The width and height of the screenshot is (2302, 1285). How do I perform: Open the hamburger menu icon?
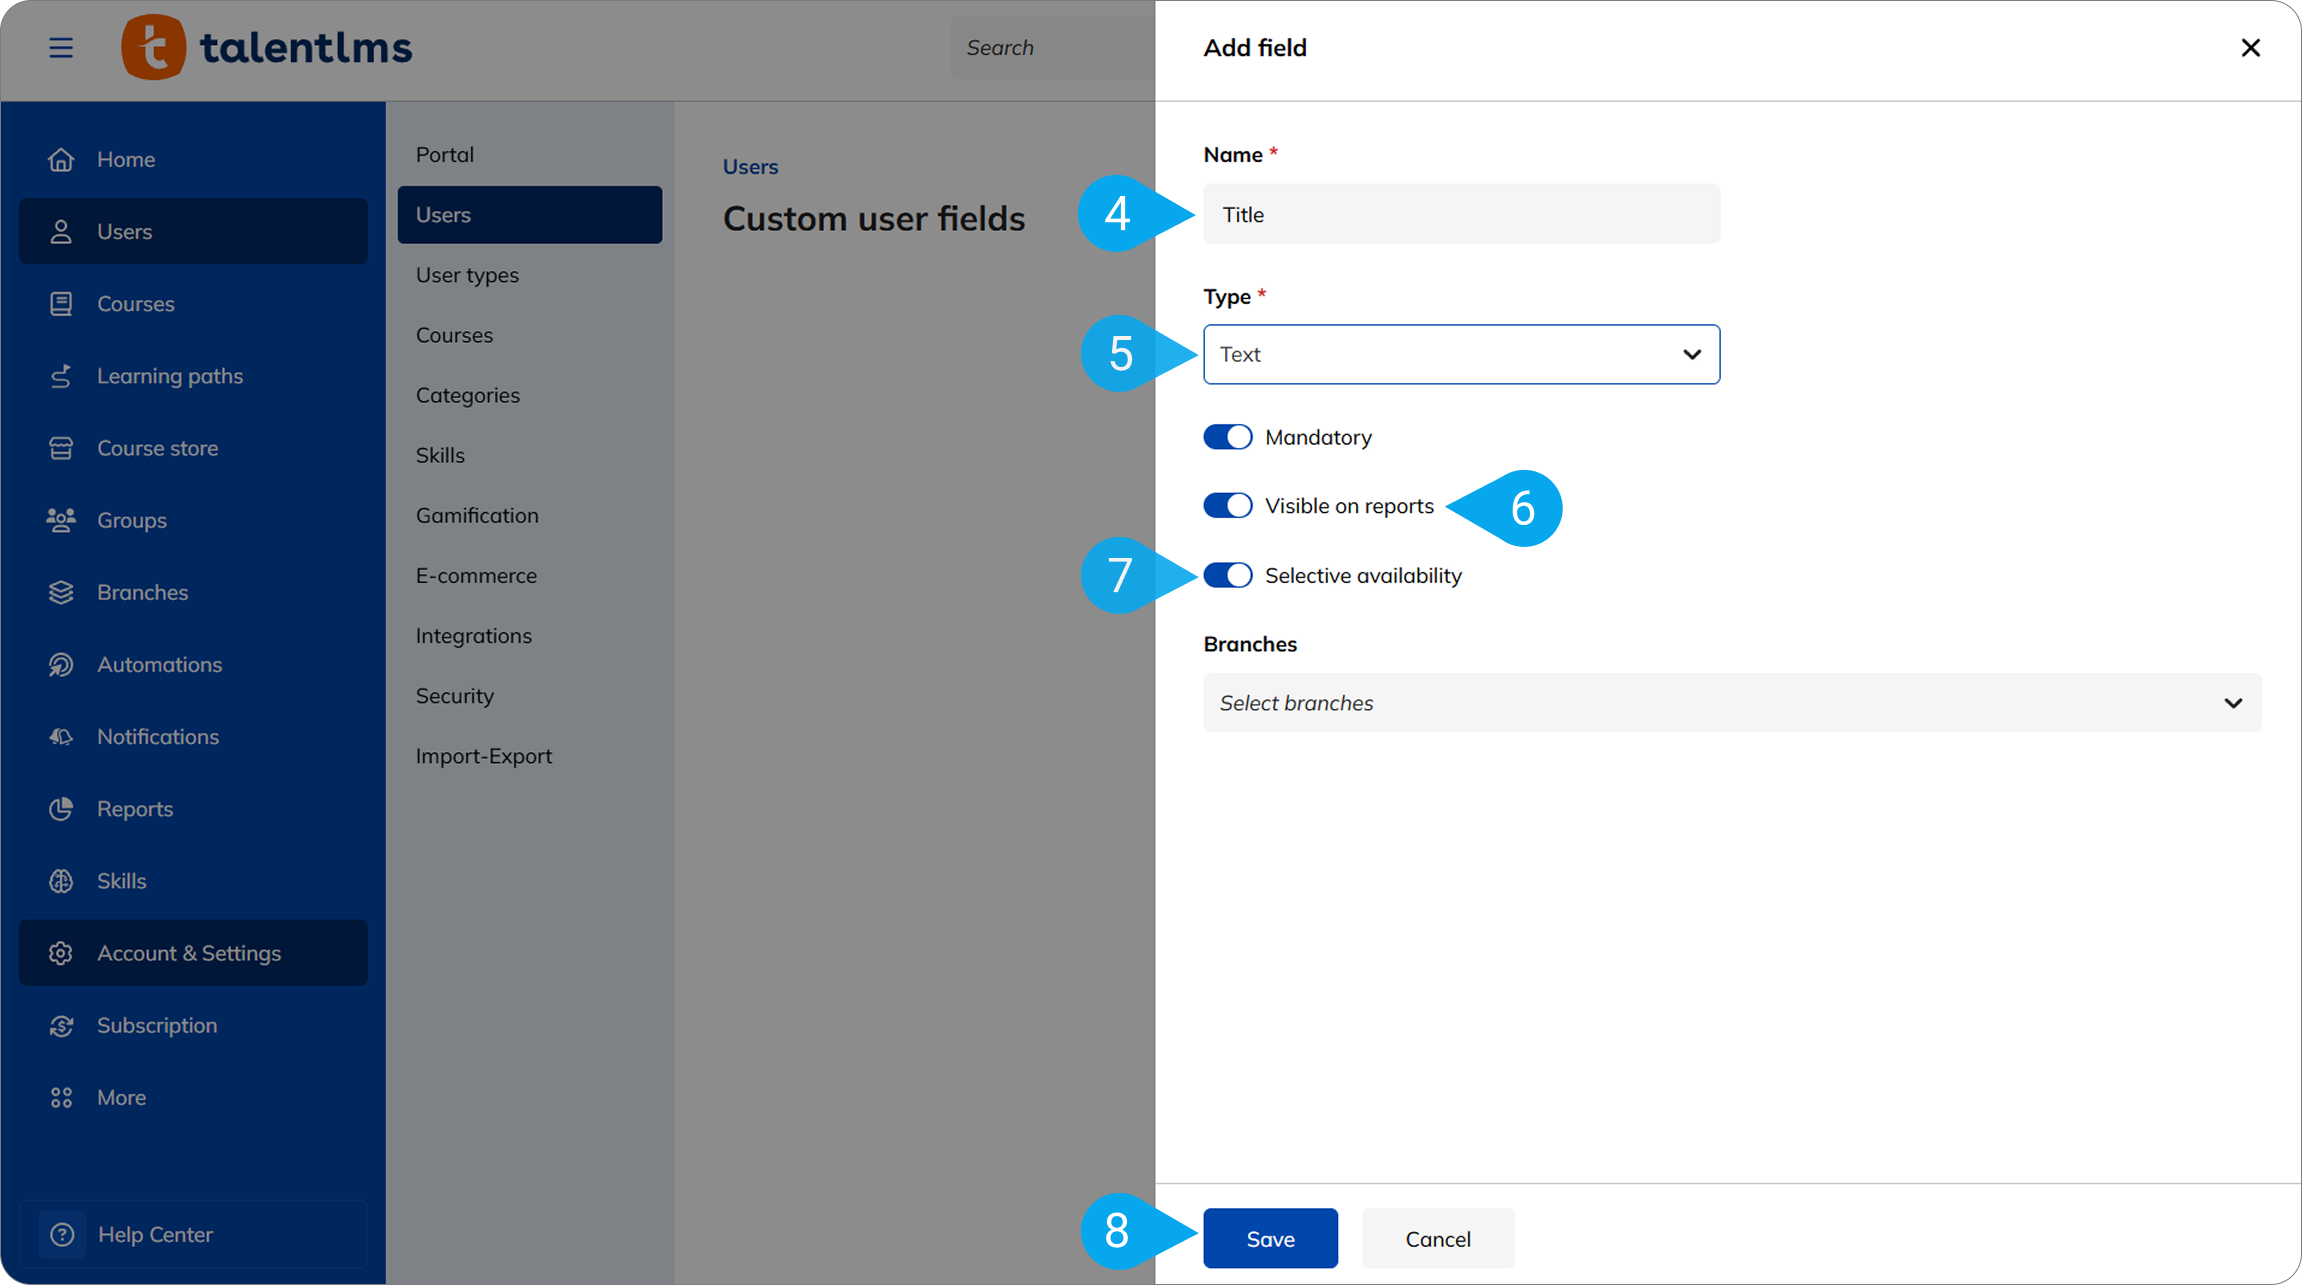click(61, 47)
